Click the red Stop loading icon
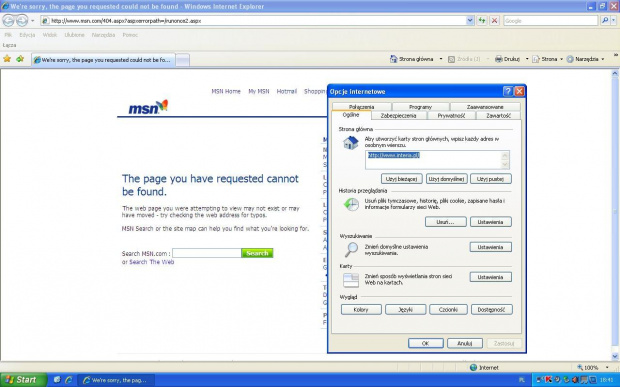Viewport: 620px width, 387px height. tap(494, 21)
